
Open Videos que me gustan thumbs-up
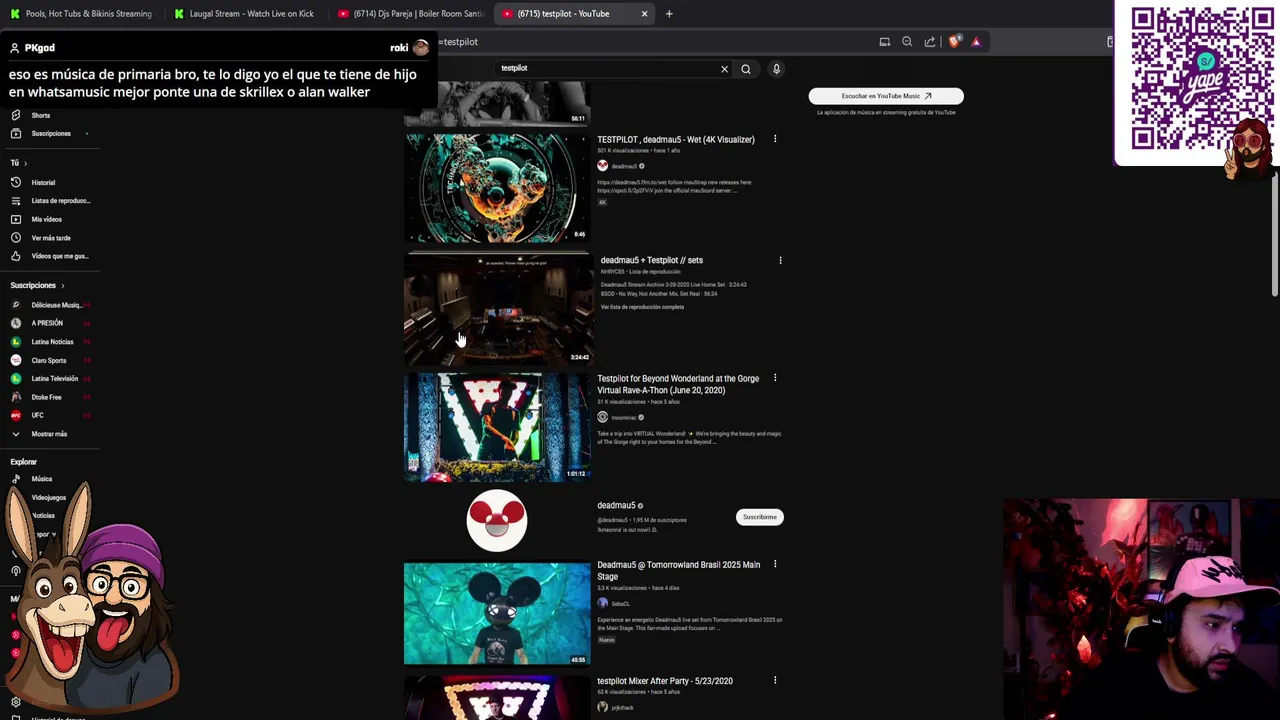pos(15,256)
